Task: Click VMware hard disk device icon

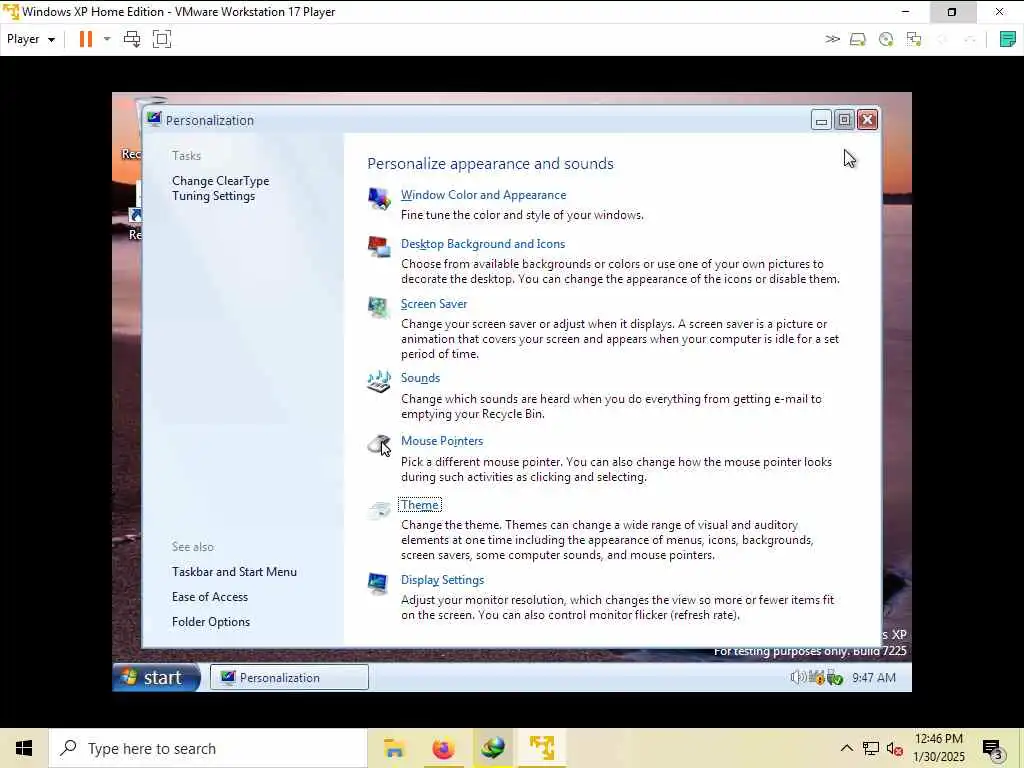Action: point(857,39)
